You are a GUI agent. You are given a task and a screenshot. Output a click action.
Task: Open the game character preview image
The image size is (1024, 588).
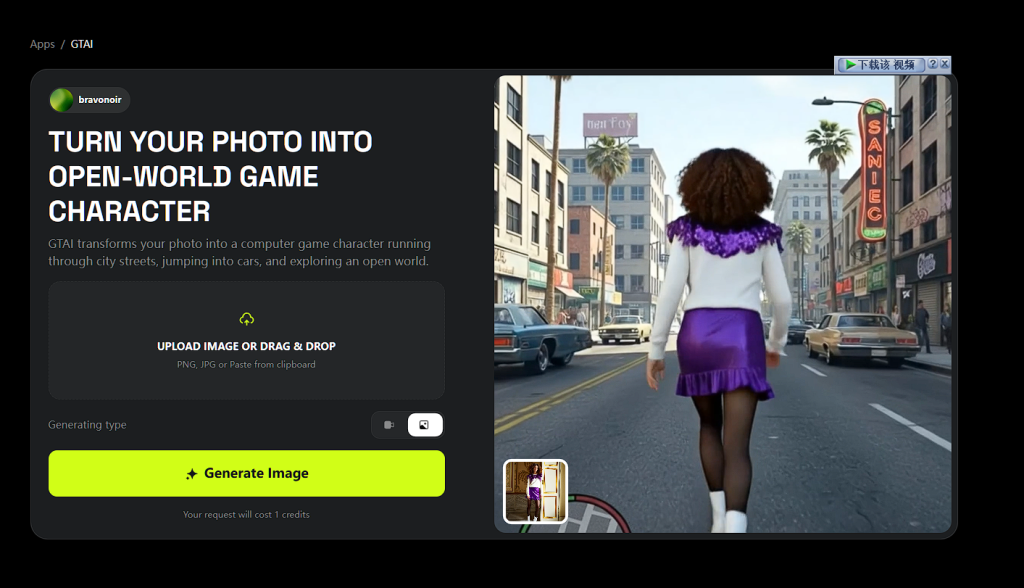point(722,304)
